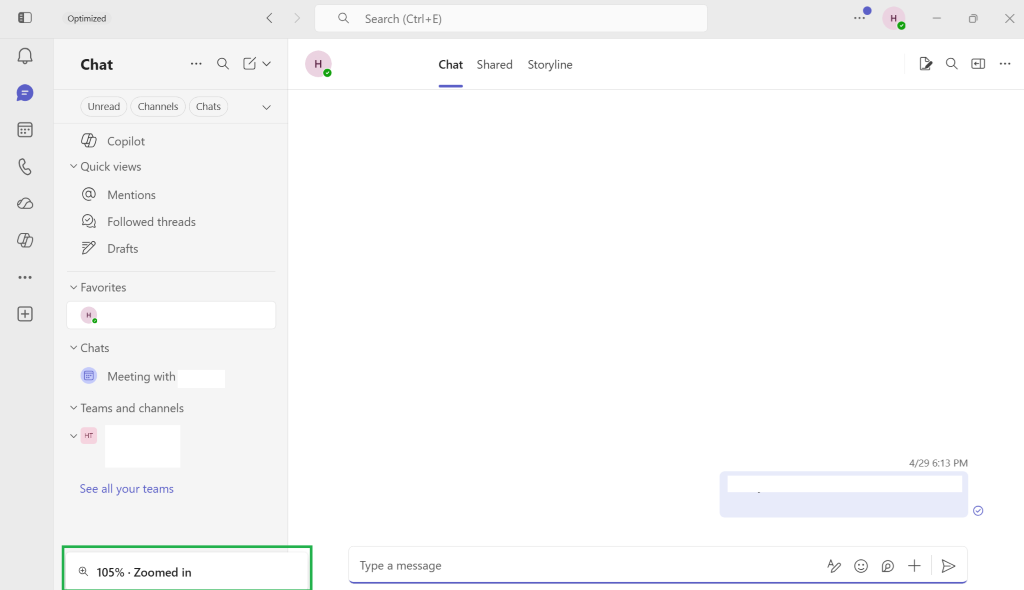This screenshot has height=590, width=1024.
Task: Open notes icon in chat header
Action: pos(925,63)
